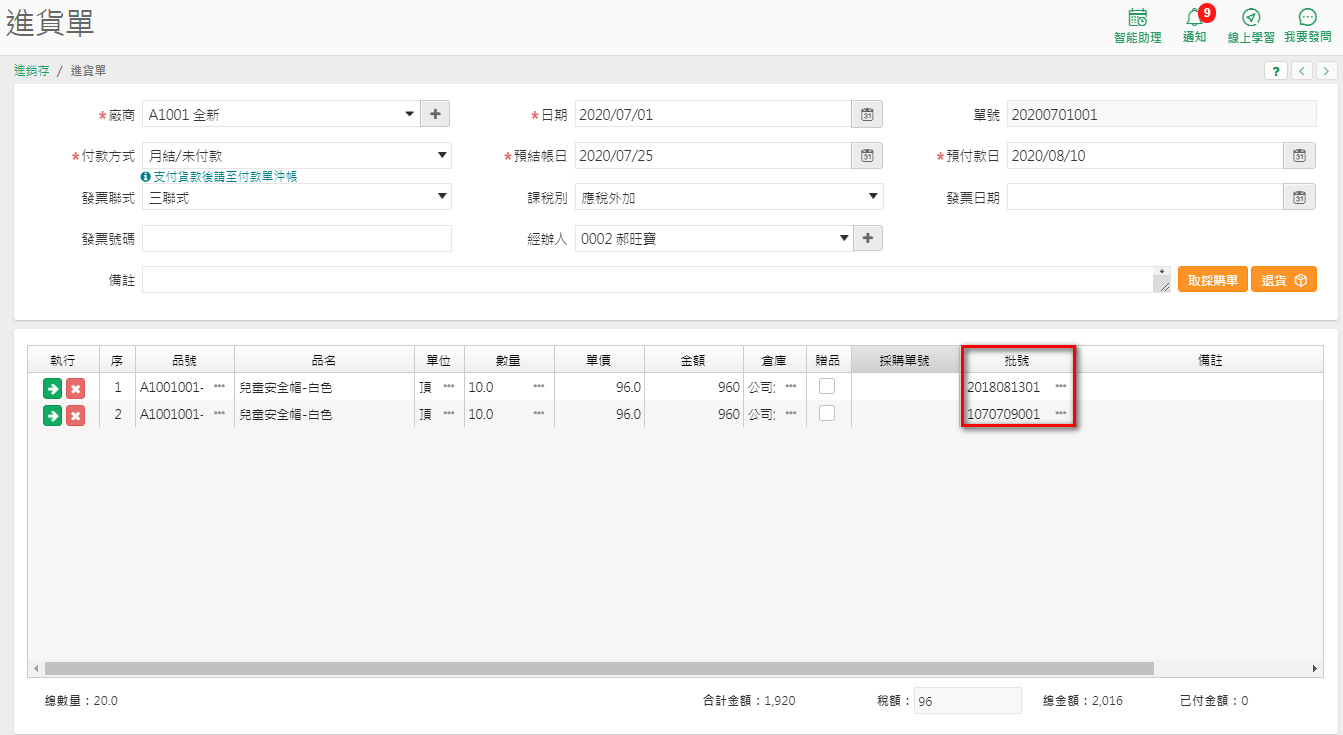Expand the 發票聯式 dropdown
1343x735 pixels.
tap(442, 197)
